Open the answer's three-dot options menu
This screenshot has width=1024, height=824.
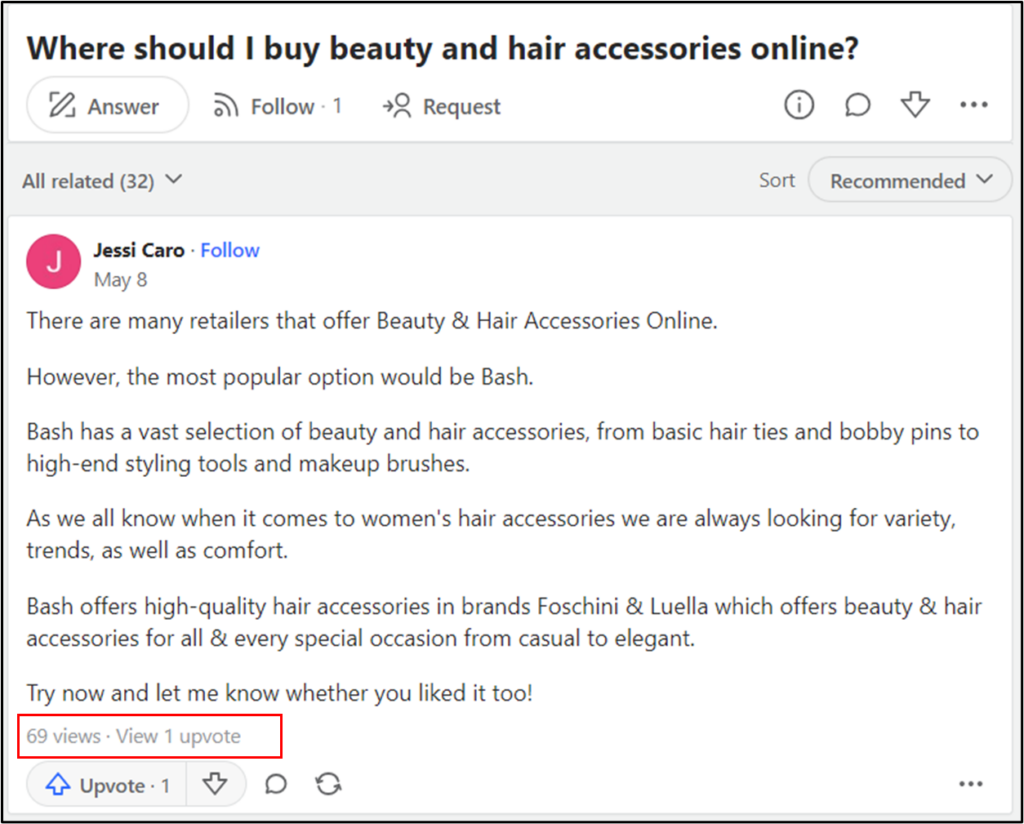[971, 785]
